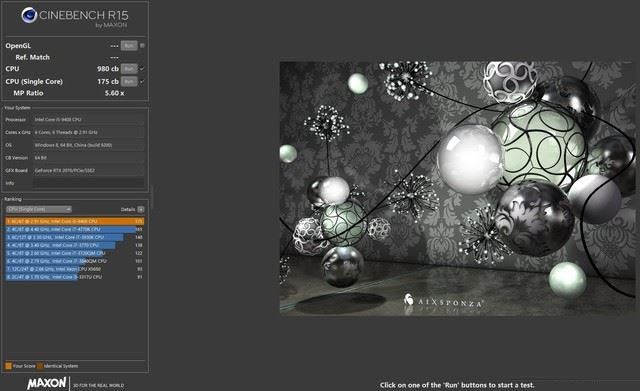Click the AIXSPONZA logo in the render
The image size is (640, 391).
coord(444,301)
